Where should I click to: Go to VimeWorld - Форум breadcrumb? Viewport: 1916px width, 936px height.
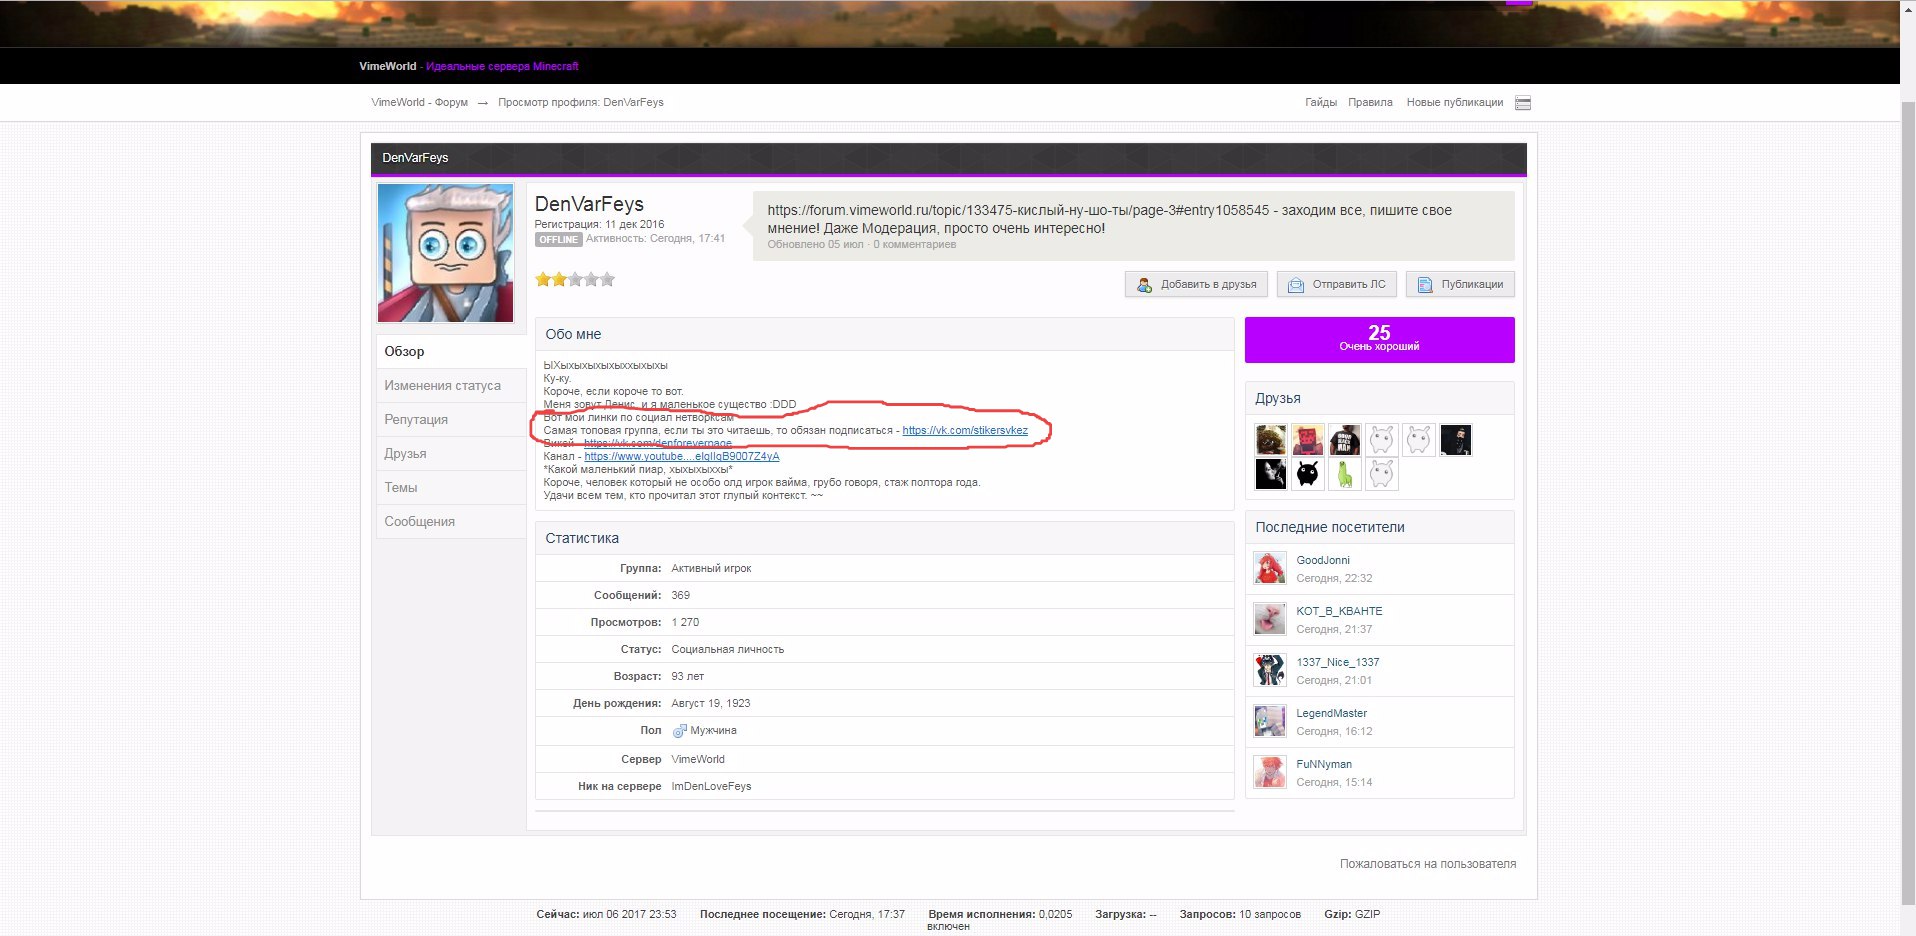coord(419,102)
